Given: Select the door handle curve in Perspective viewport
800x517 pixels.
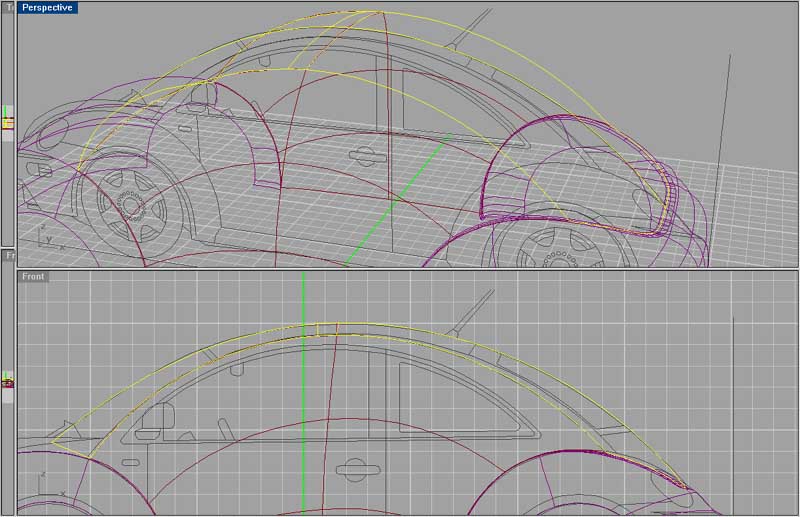Looking at the screenshot, I should 367,156.
